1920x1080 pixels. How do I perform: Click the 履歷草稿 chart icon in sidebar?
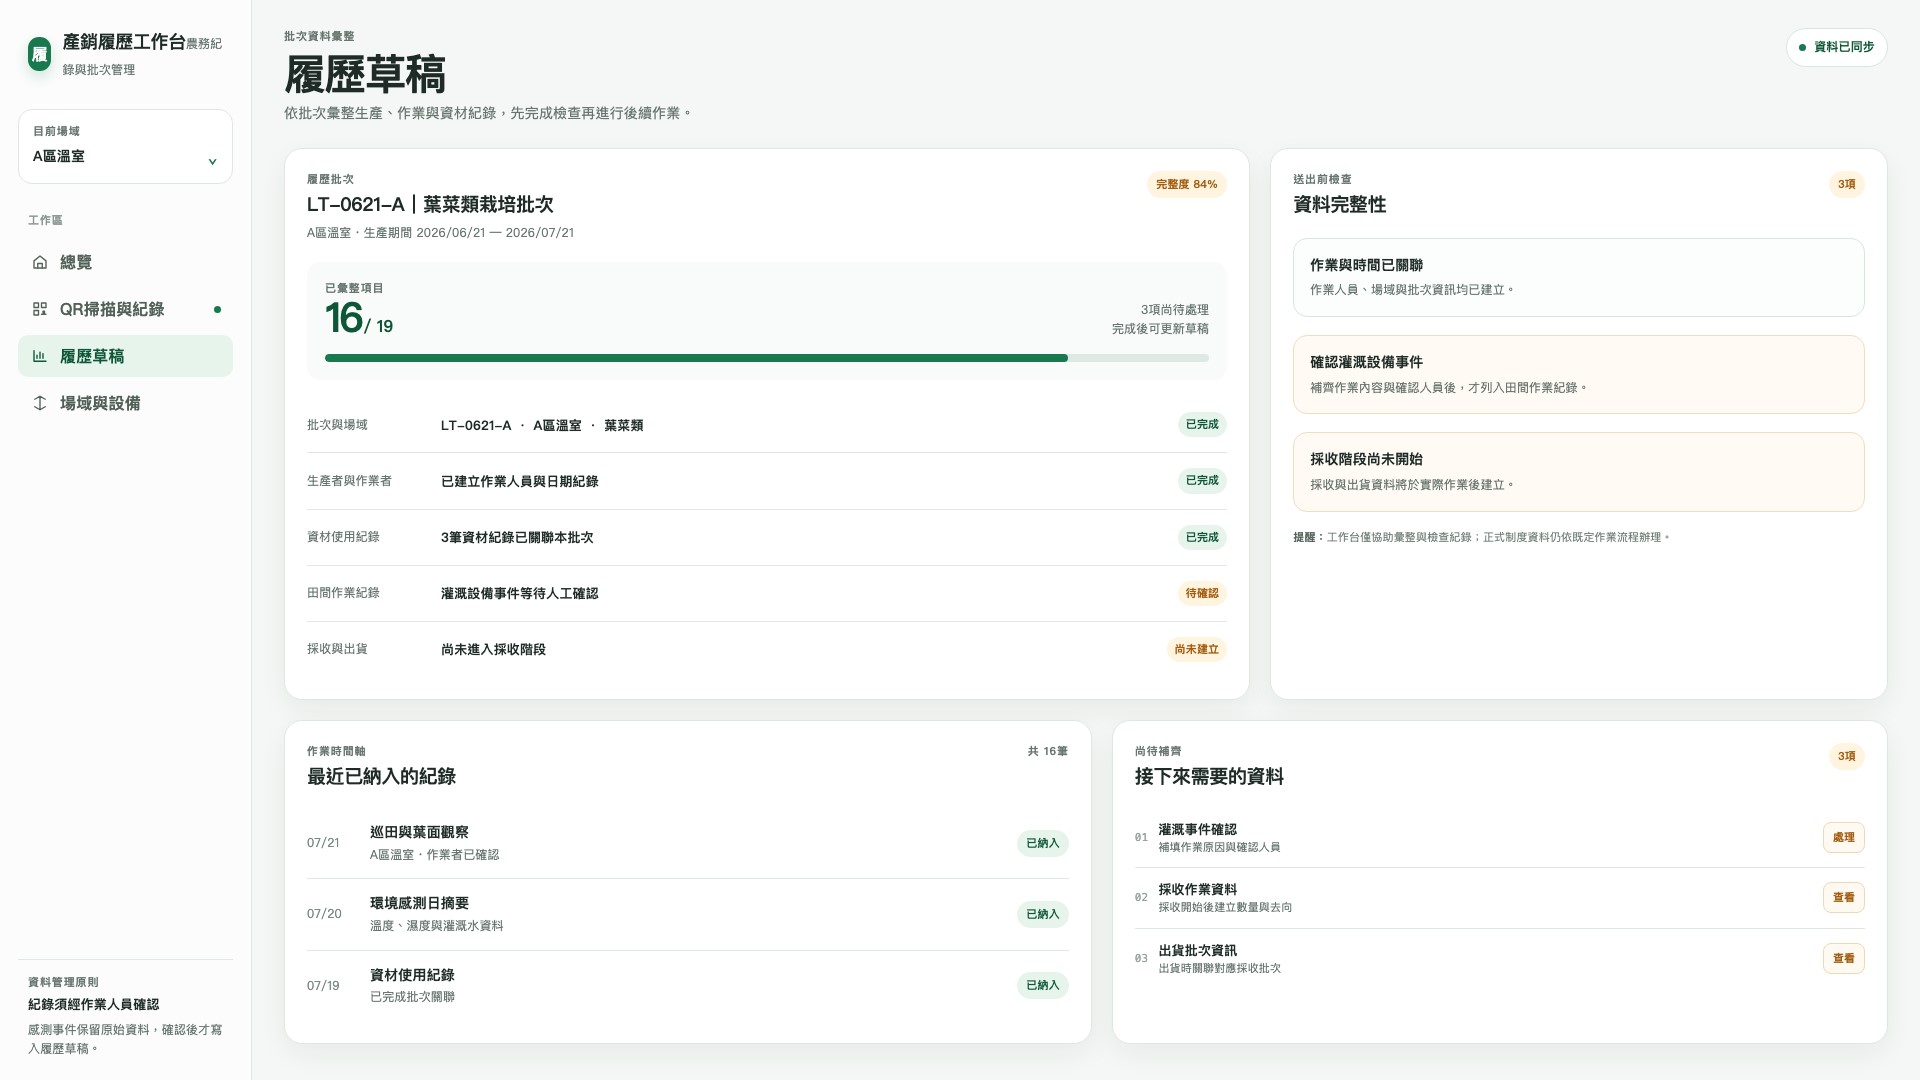(x=40, y=356)
